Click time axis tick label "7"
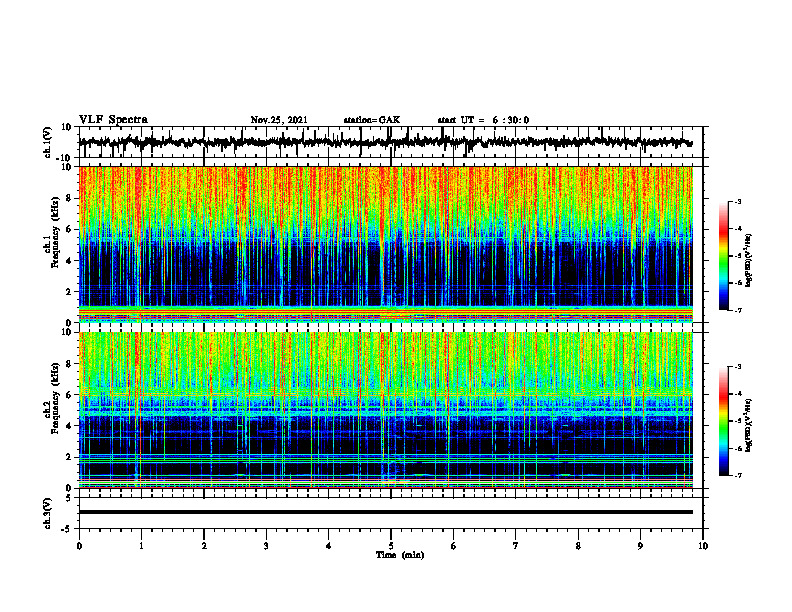The height and width of the screenshot is (612, 792). point(516,546)
